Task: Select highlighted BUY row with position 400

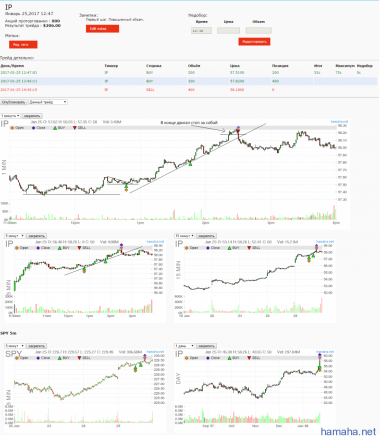Action: (x=189, y=81)
